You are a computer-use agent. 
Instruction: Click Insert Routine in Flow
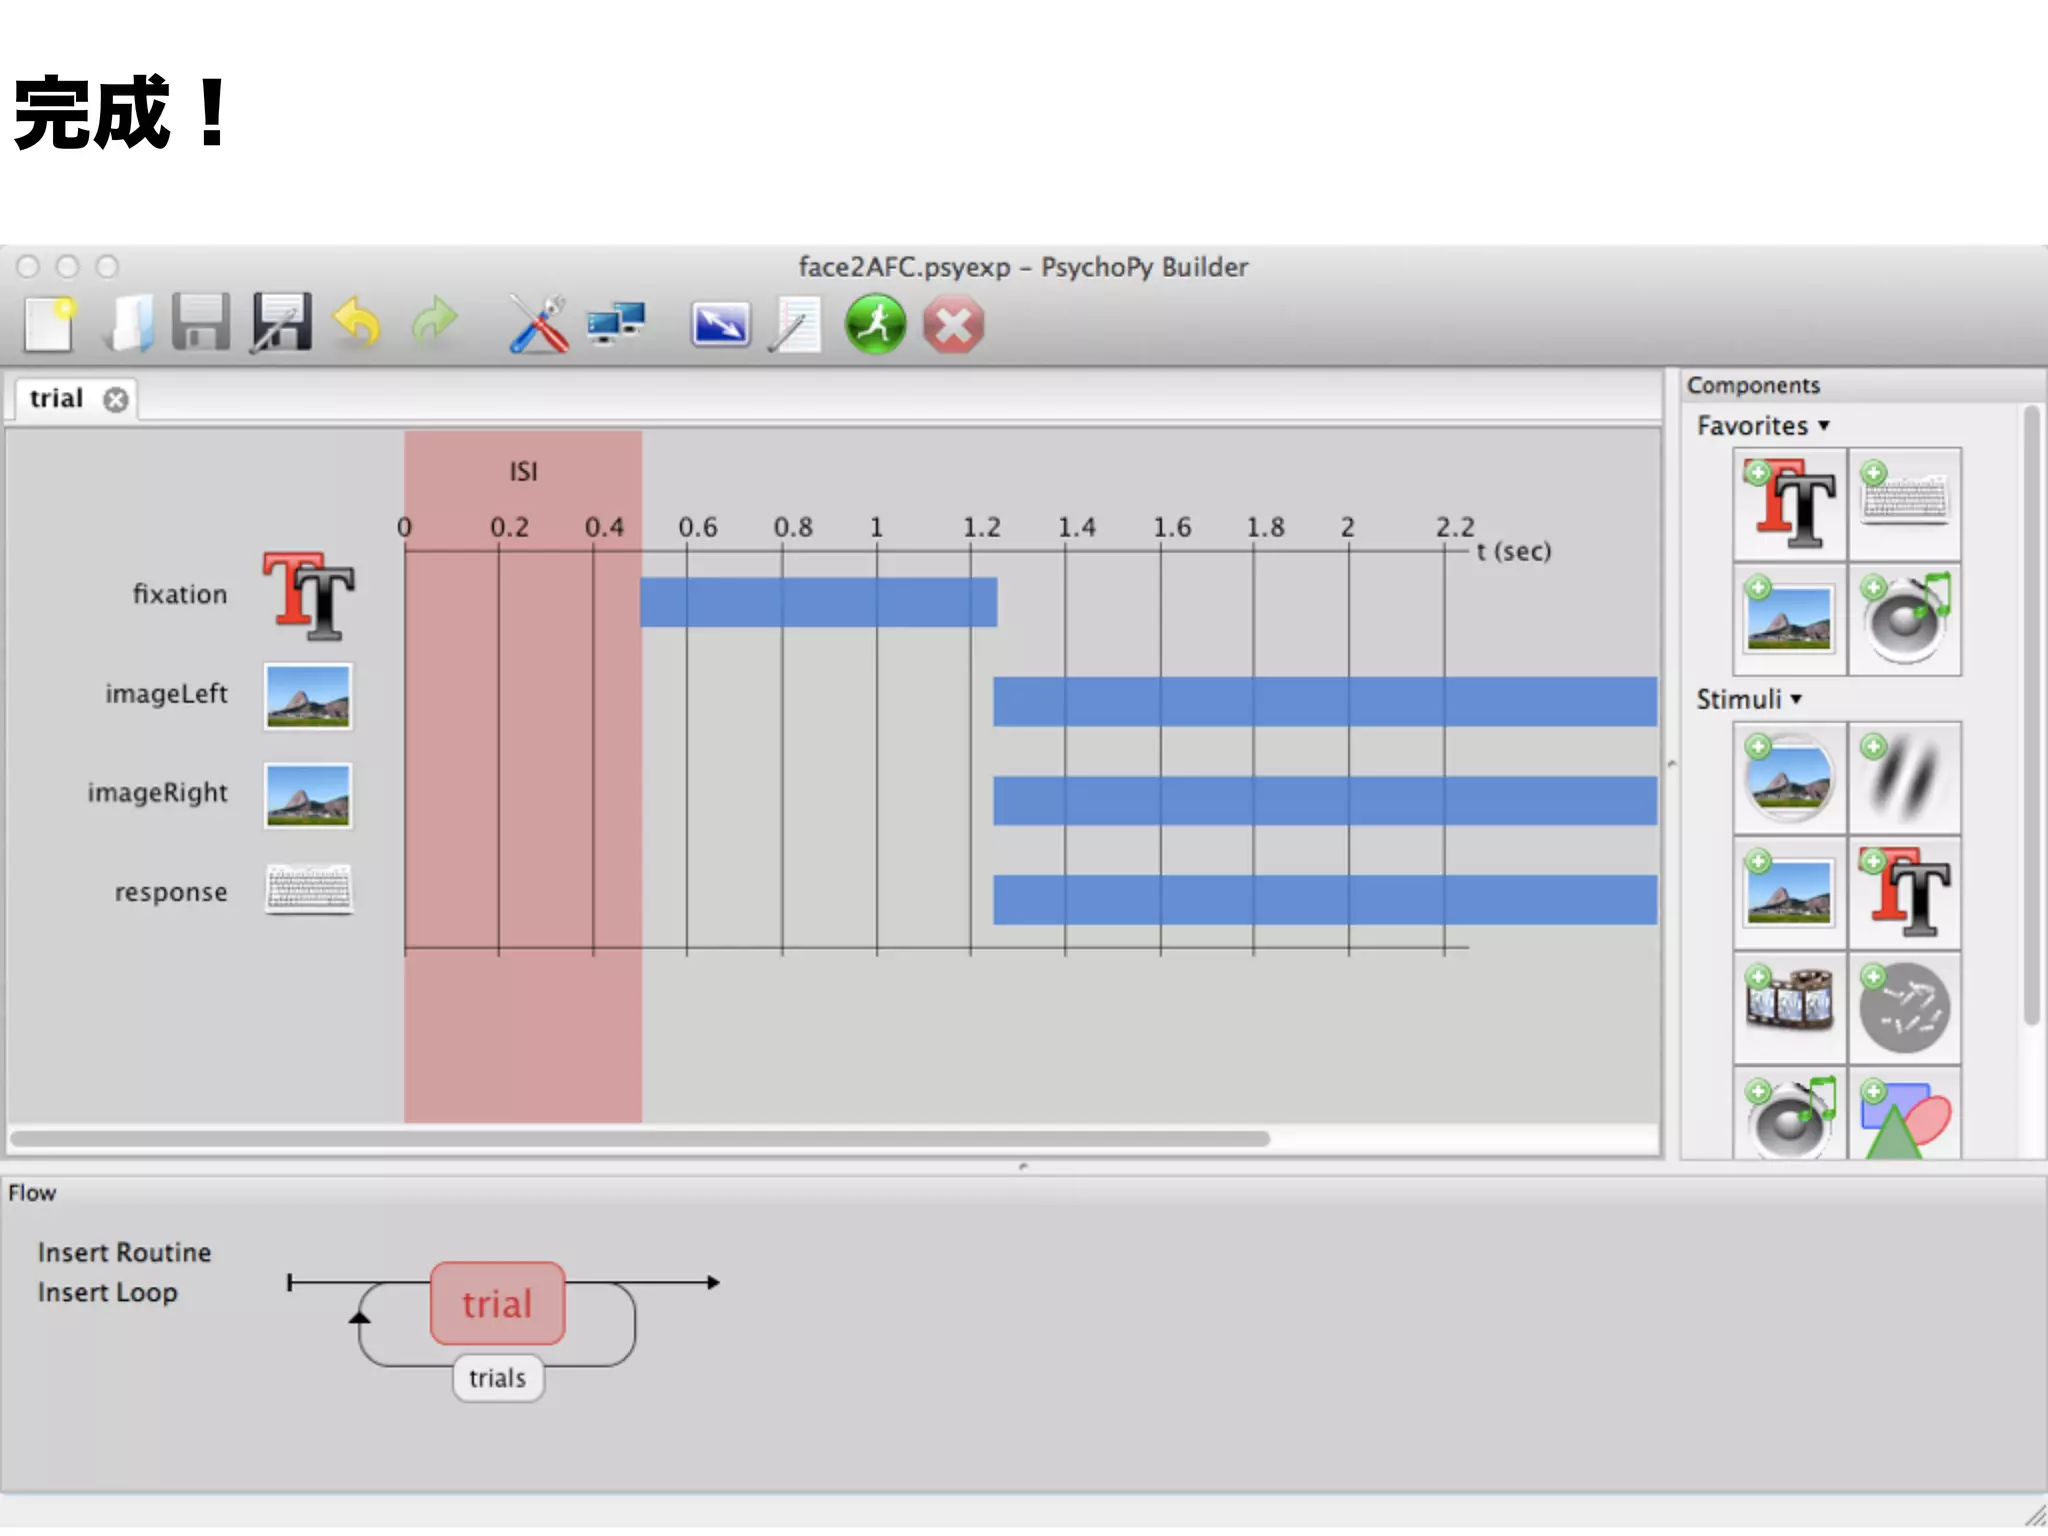tap(124, 1252)
